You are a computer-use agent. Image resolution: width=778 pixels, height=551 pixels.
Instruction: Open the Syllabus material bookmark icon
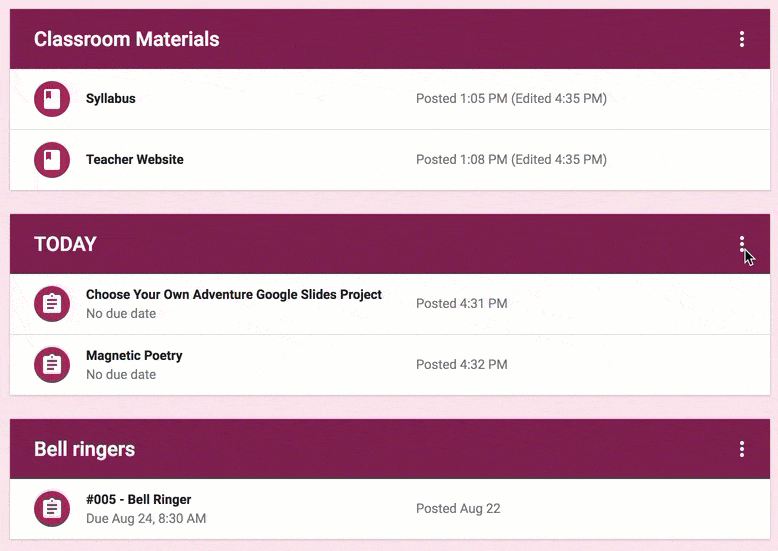point(52,99)
